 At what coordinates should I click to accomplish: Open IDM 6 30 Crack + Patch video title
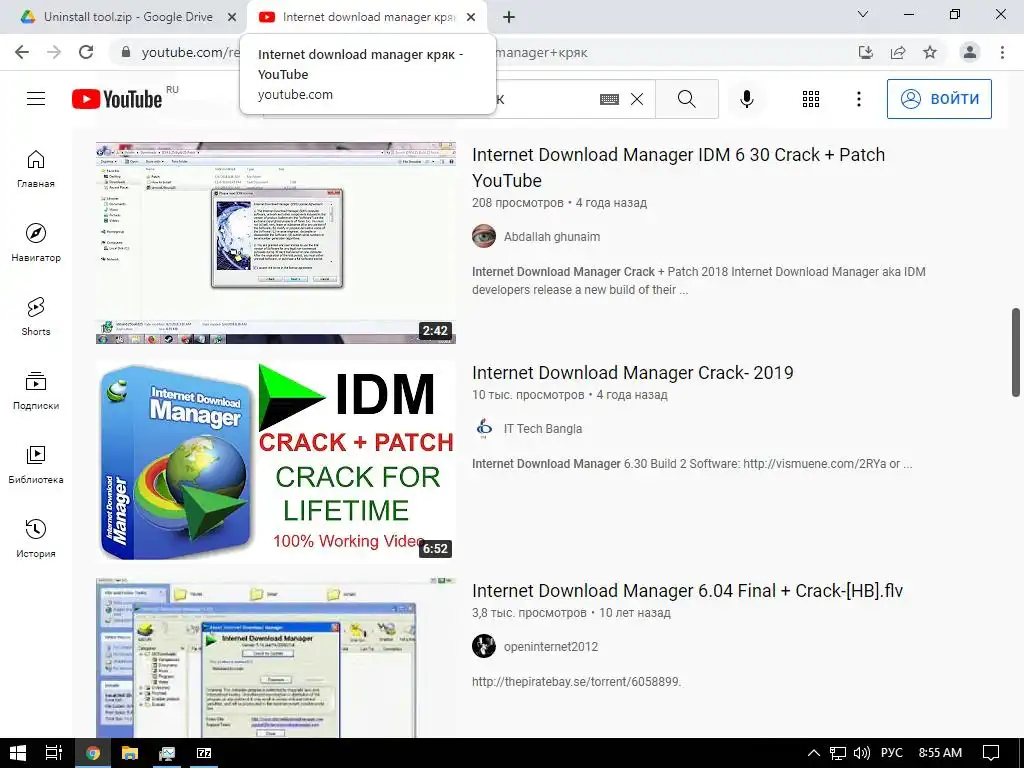click(x=678, y=167)
